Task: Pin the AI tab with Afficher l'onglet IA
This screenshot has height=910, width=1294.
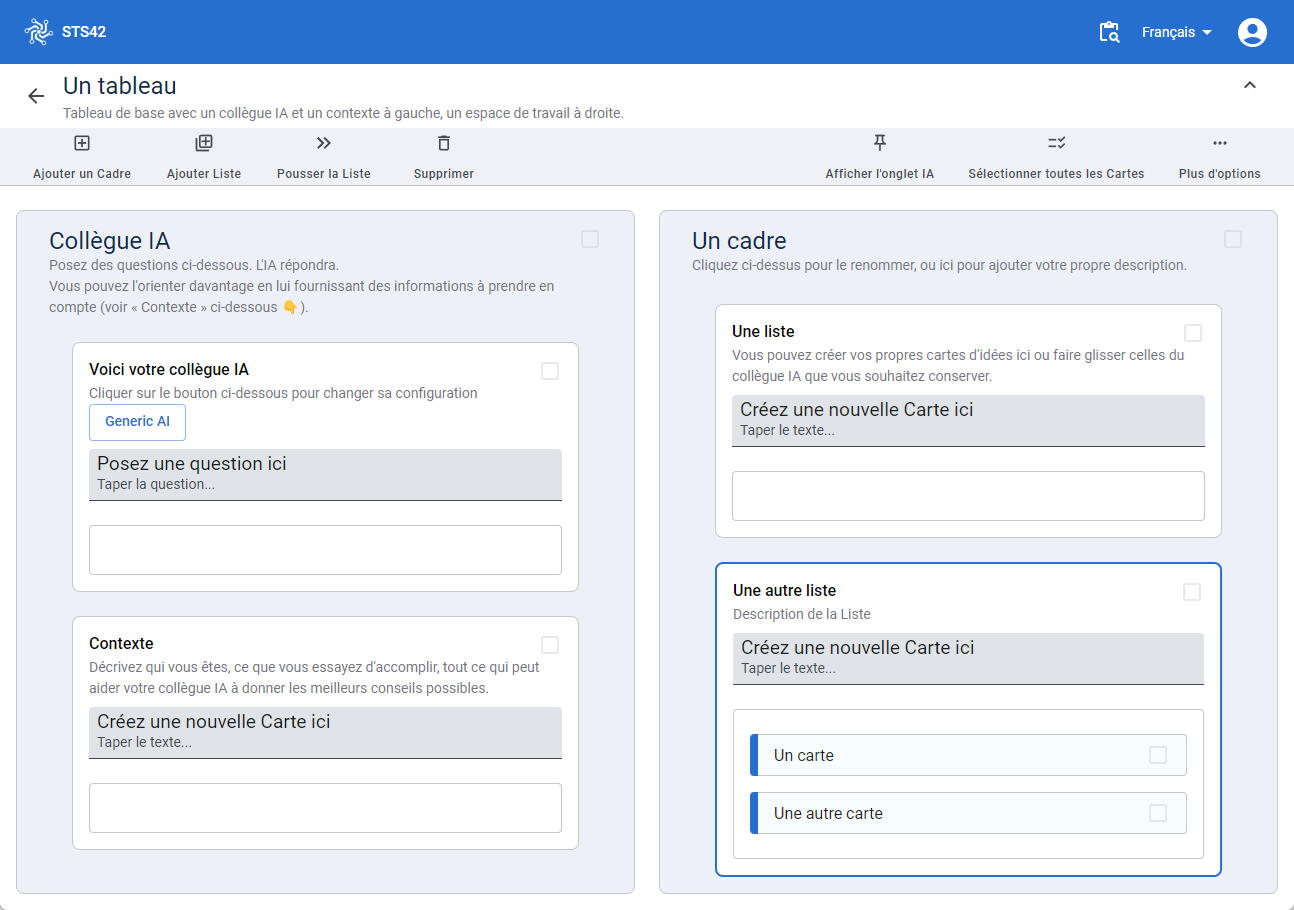Action: tap(879, 143)
